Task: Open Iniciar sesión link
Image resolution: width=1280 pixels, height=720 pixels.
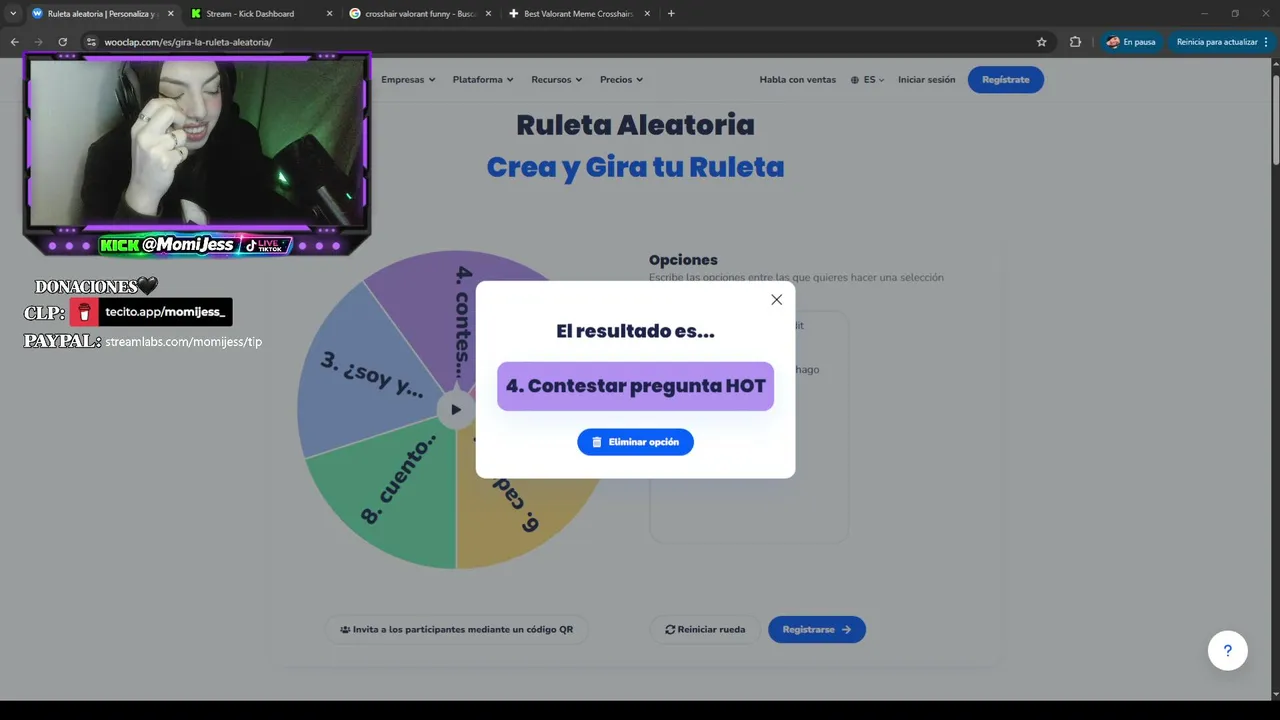Action: click(926, 80)
